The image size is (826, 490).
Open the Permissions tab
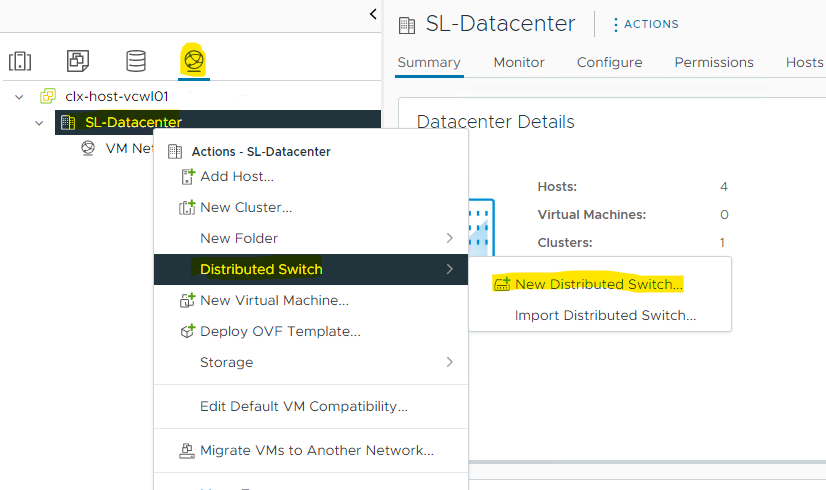(x=713, y=62)
